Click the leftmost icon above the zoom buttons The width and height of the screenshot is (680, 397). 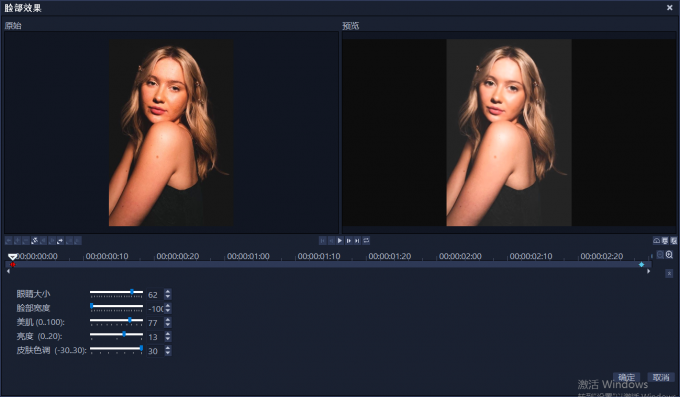[657, 240]
